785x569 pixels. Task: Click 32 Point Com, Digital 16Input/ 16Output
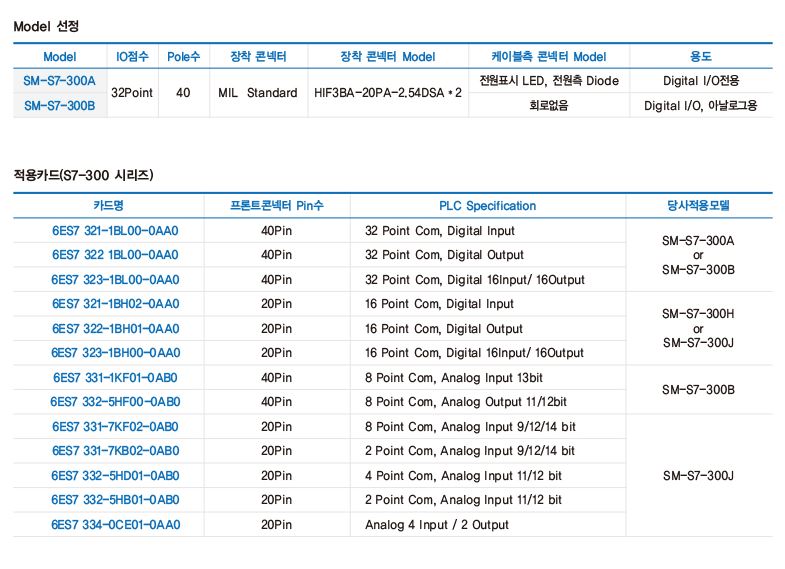click(x=475, y=280)
